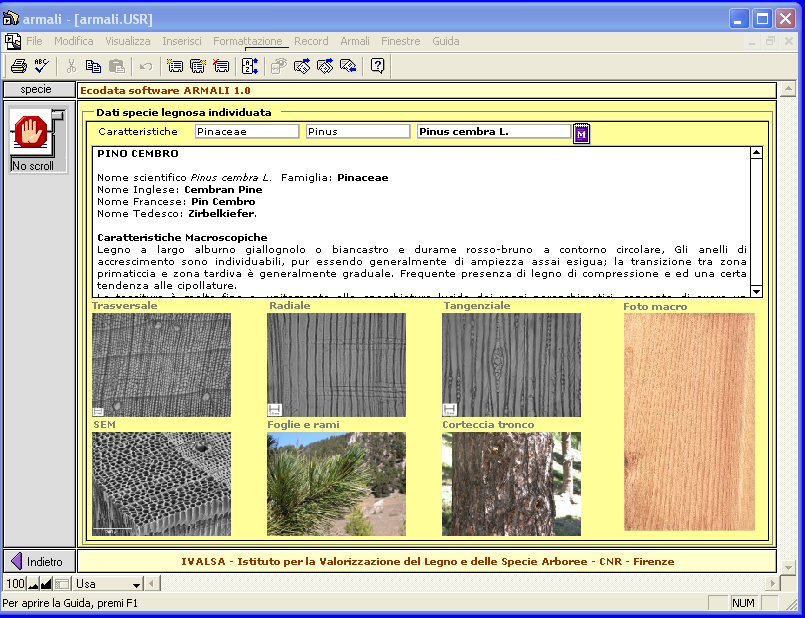This screenshot has height=618, width=805.
Task: Open the Foto macro wood image
Action: point(689,422)
